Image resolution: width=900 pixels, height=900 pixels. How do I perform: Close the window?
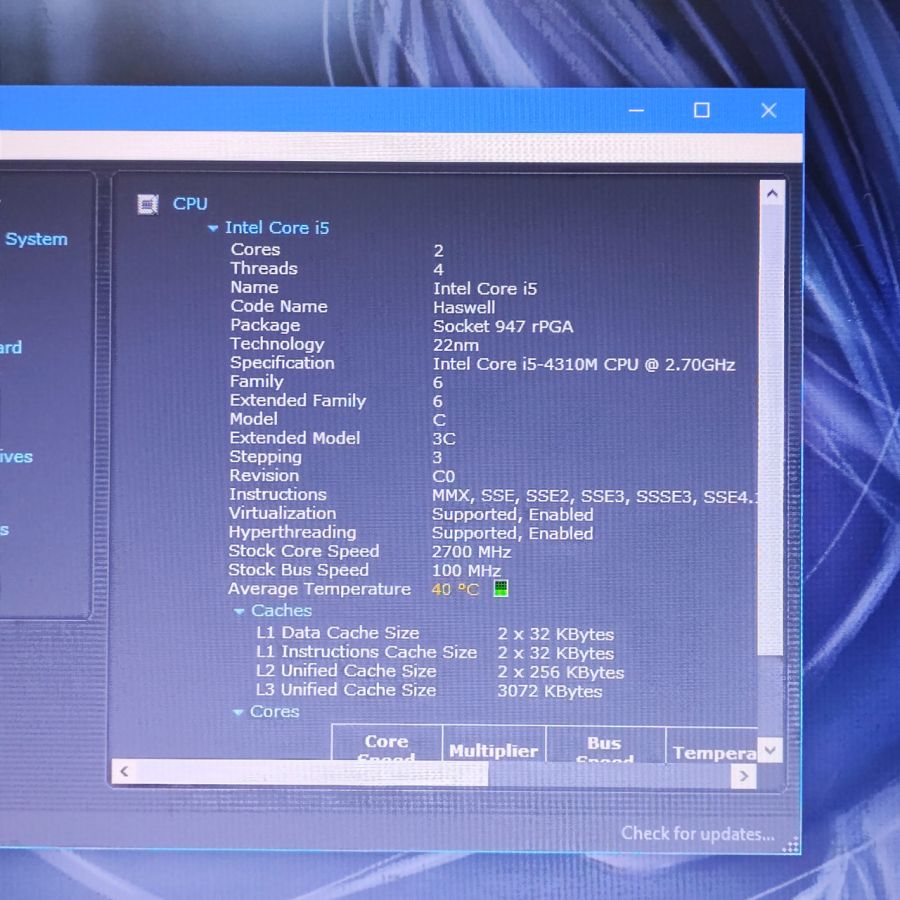tap(769, 110)
